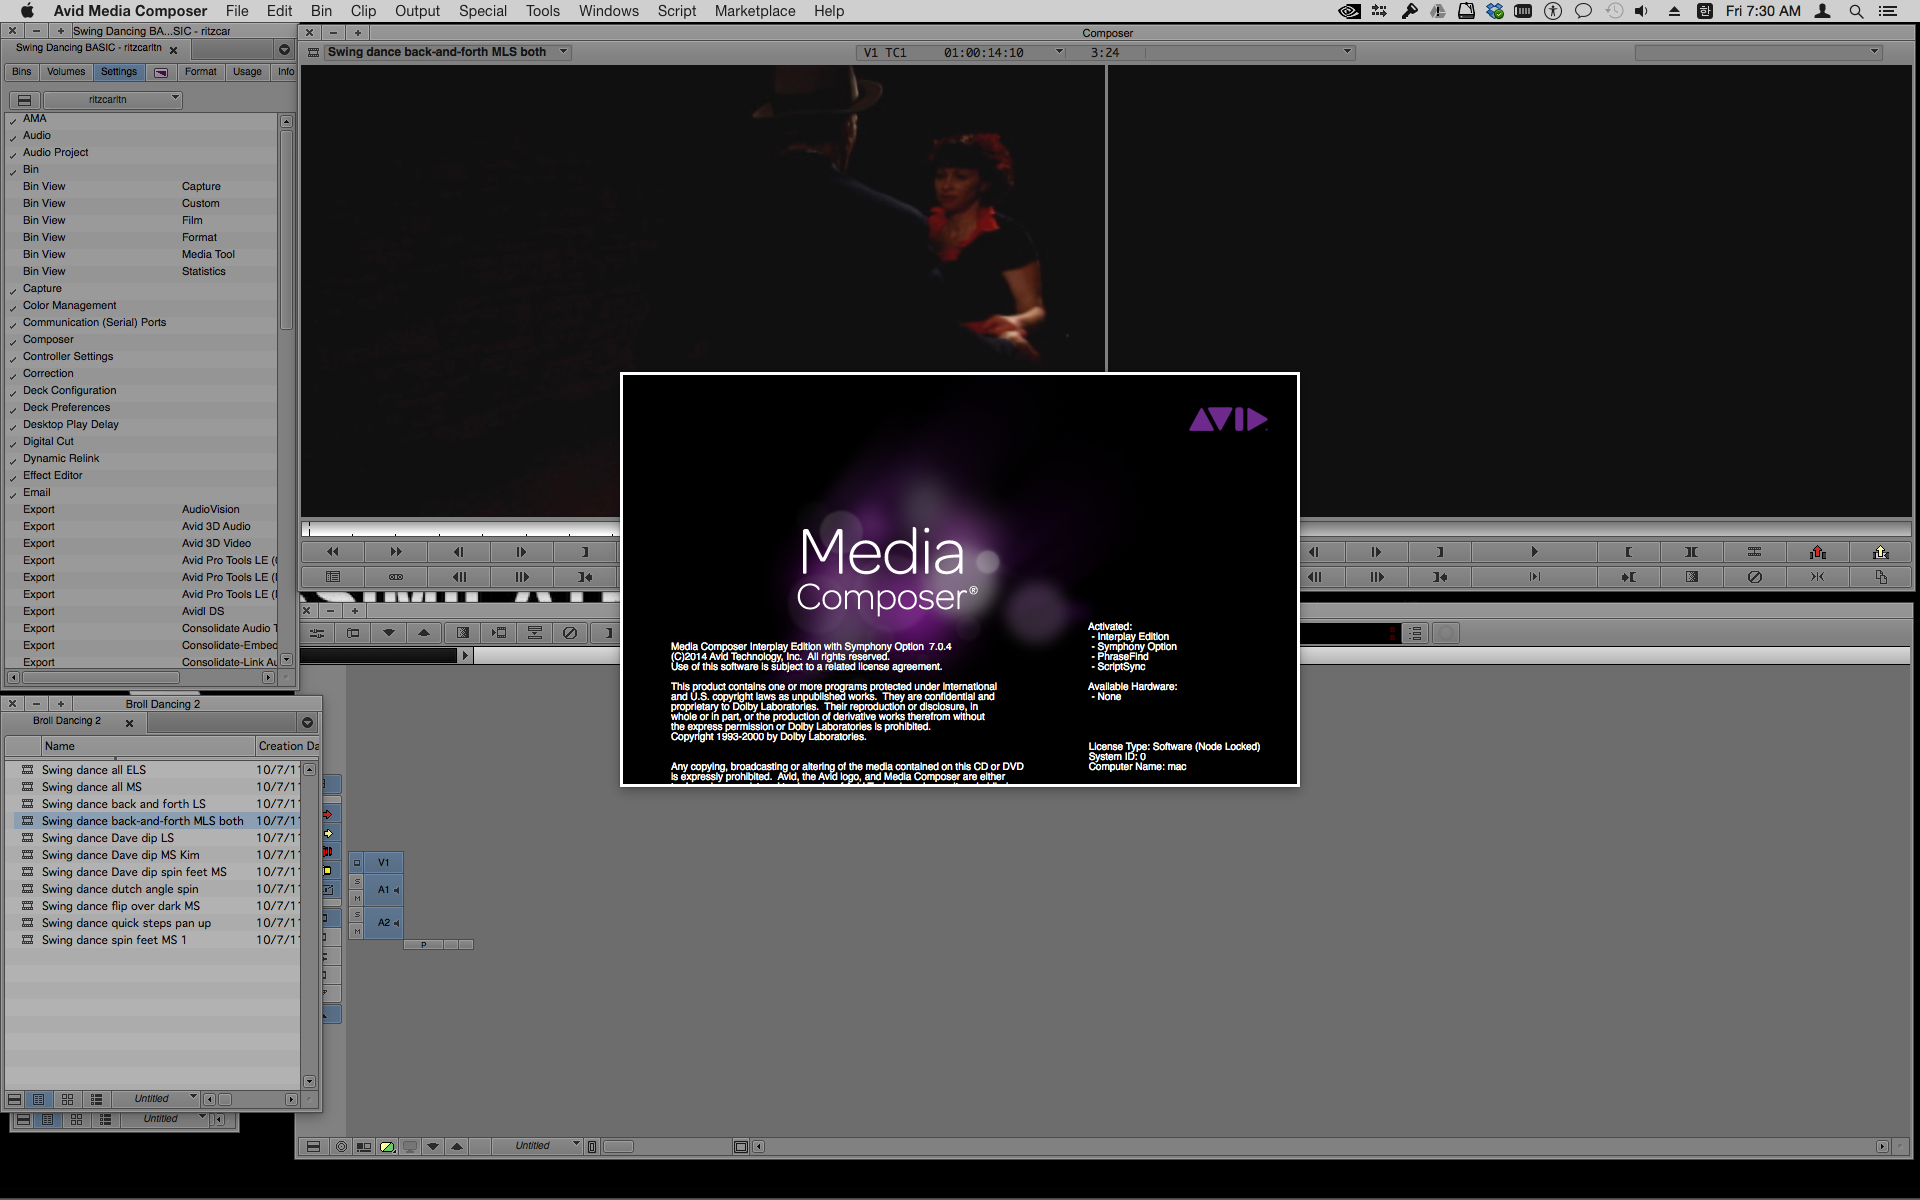1920x1200 pixels.
Task: Toggle mute on track A1
Action: [x=357, y=899]
